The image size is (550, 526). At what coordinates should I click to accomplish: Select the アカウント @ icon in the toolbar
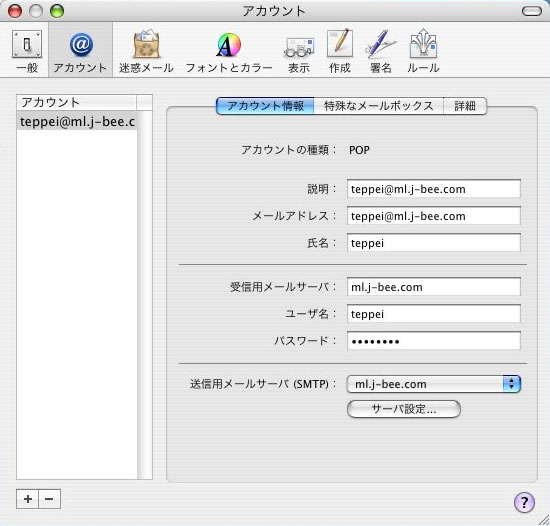click(80, 51)
